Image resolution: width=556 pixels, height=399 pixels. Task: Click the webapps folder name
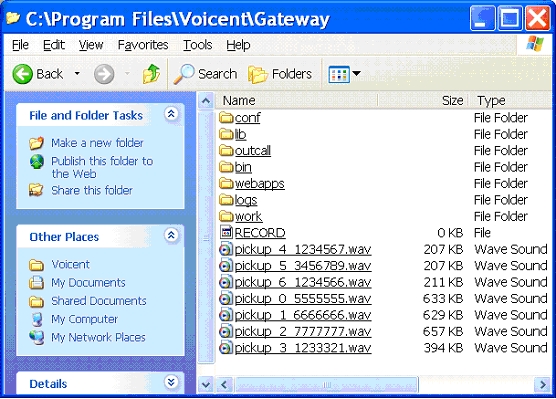[x=260, y=184]
